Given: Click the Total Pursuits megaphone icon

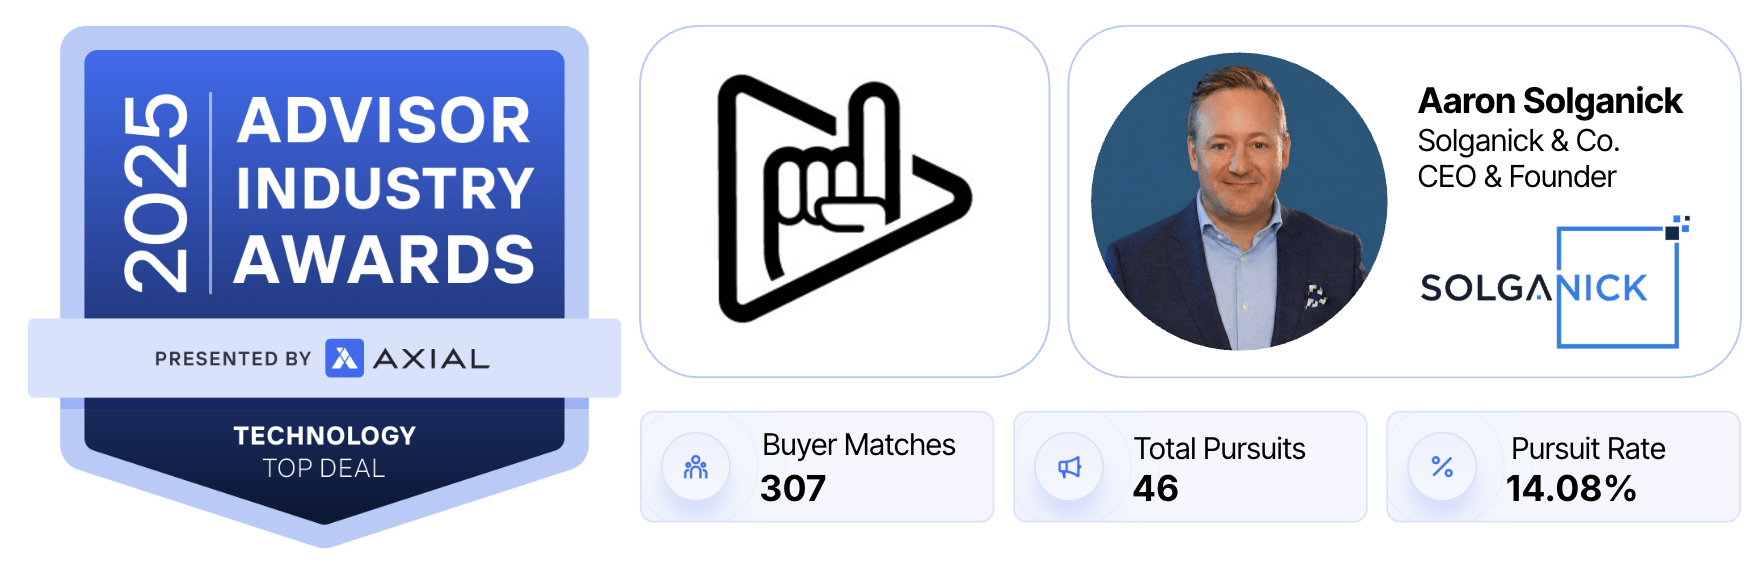Looking at the screenshot, I should coord(1069,467).
